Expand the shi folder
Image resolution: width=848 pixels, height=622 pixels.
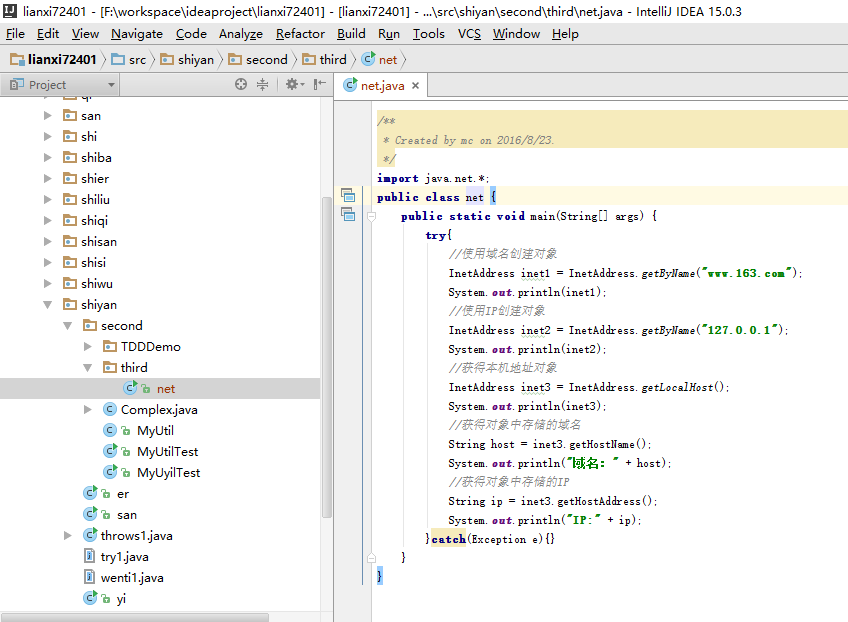(x=48, y=137)
